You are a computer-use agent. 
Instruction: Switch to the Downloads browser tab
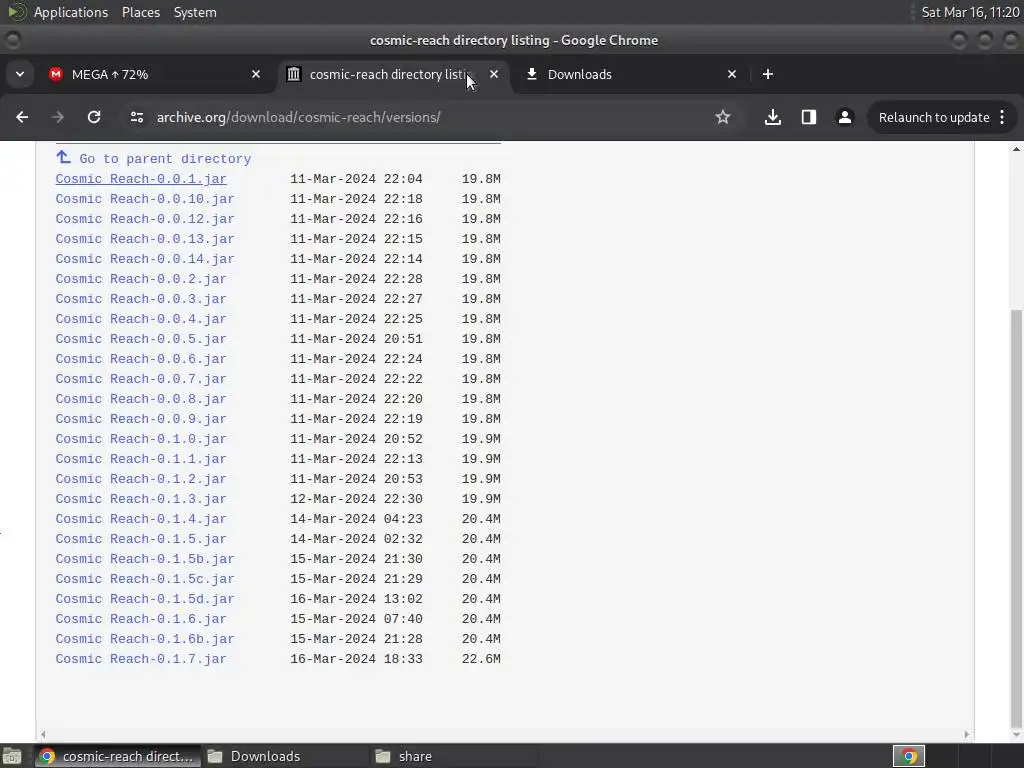[x=632, y=74]
